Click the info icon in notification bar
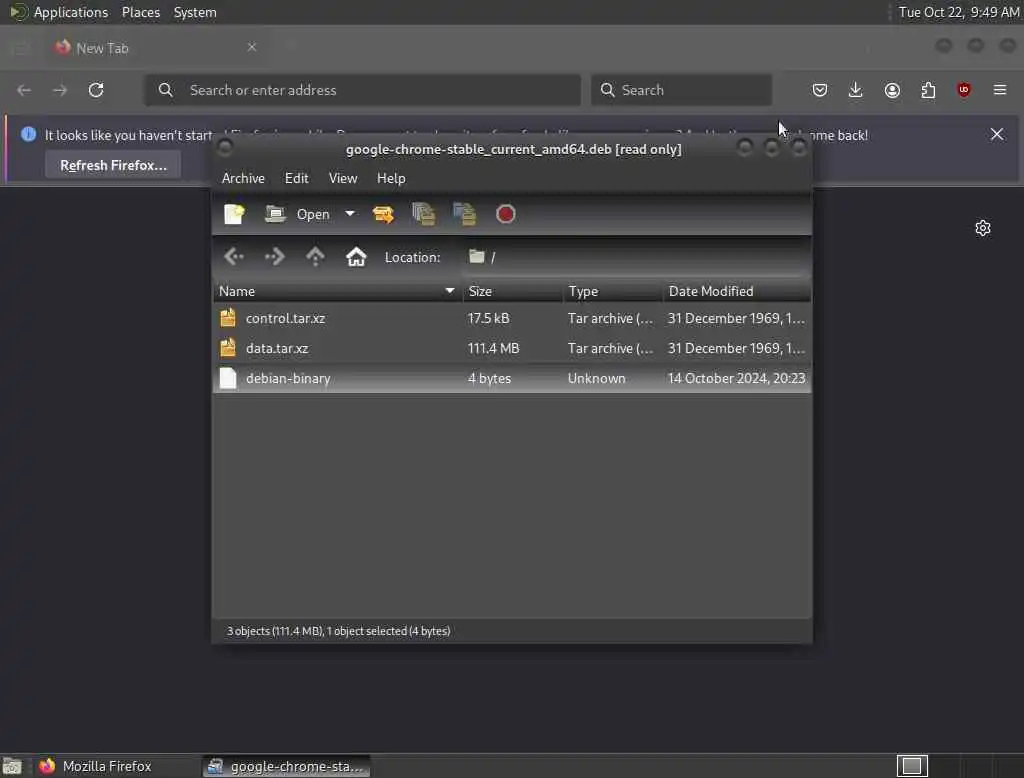The height and width of the screenshot is (778, 1024). 28,134
